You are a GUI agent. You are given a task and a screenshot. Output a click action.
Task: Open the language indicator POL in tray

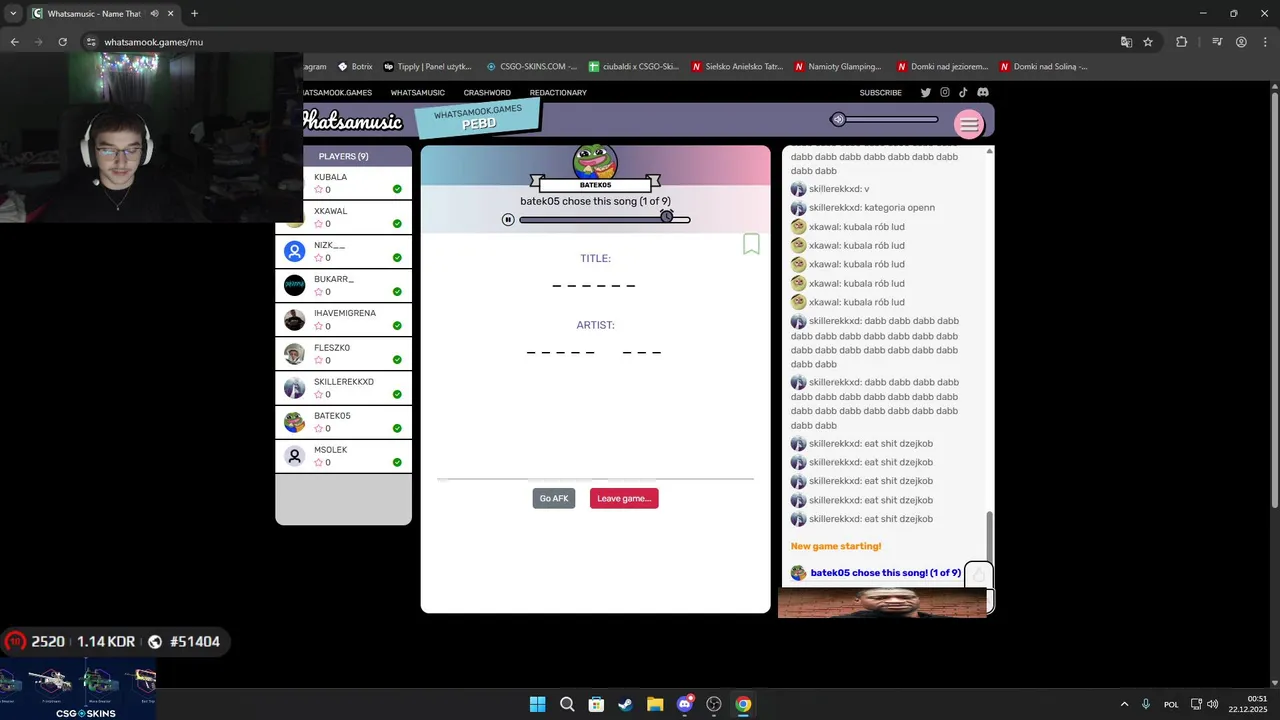tap(1171, 704)
